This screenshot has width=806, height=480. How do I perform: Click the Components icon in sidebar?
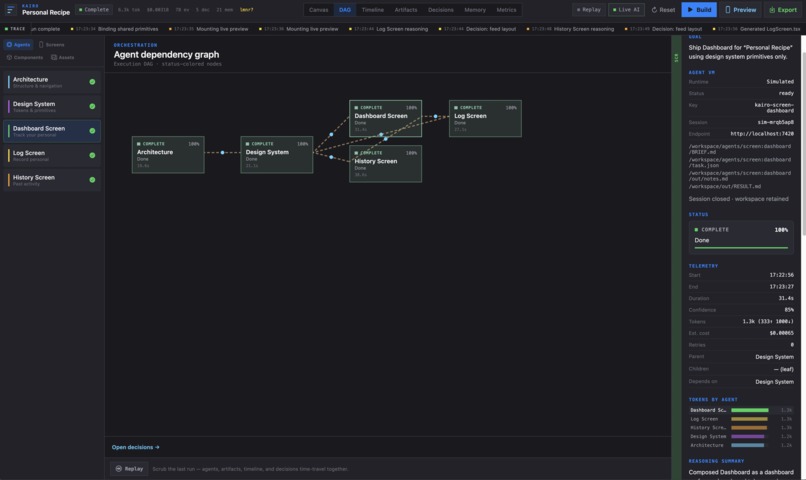9,58
